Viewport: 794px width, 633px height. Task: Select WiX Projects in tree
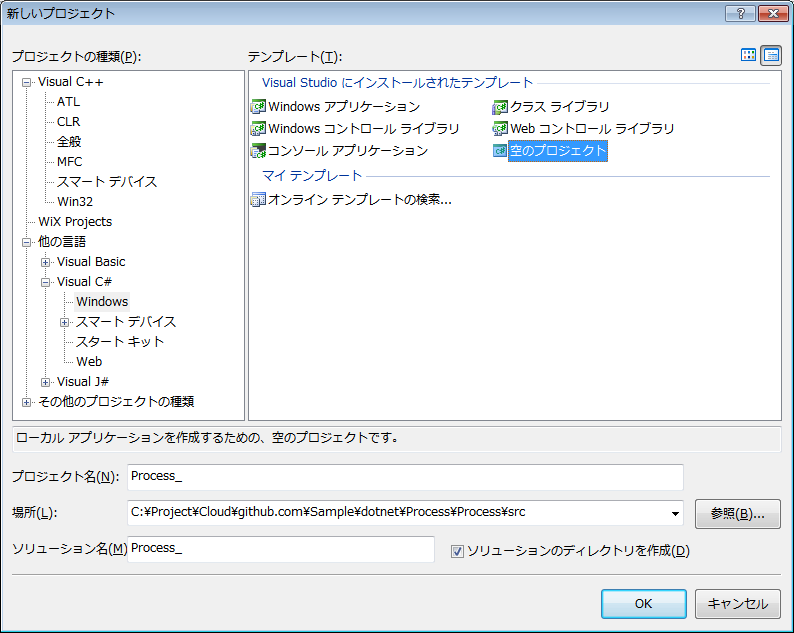pos(75,222)
